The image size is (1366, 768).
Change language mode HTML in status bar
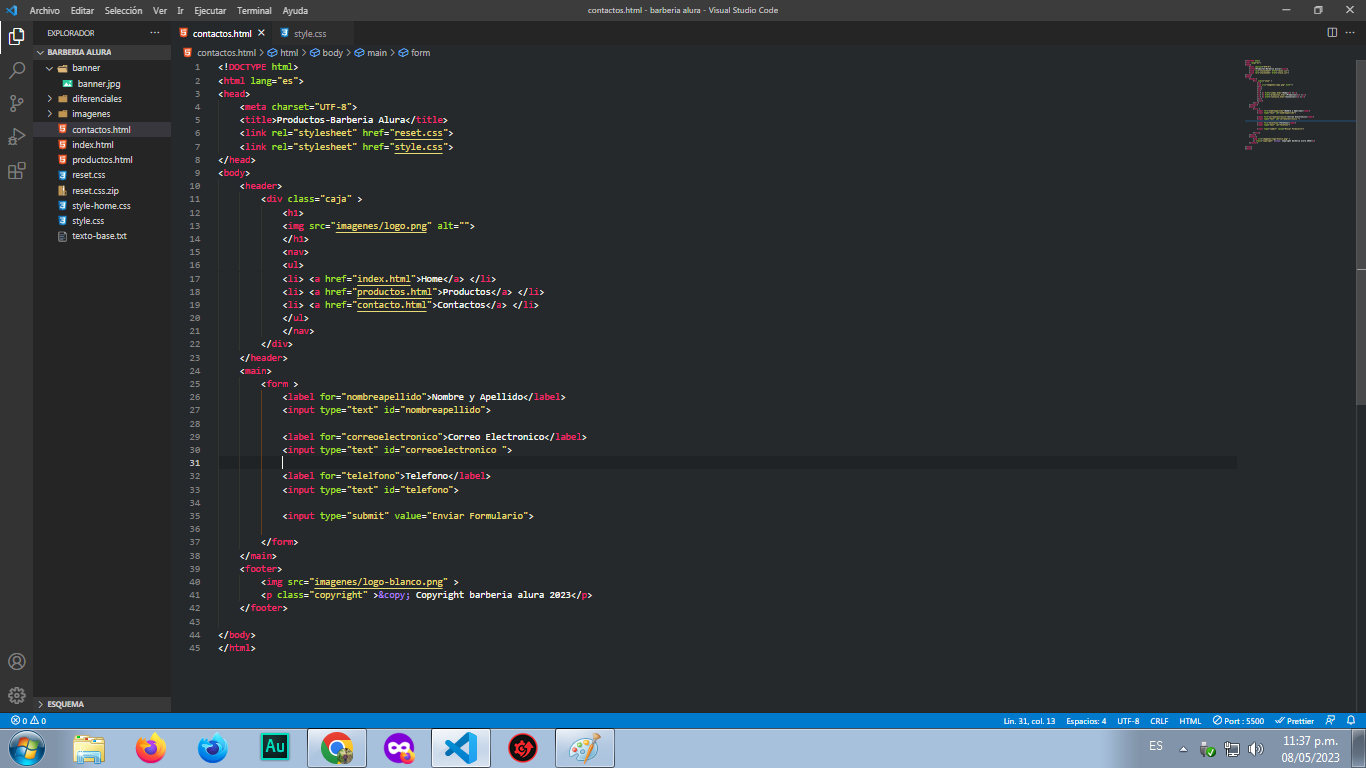[1190, 720]
